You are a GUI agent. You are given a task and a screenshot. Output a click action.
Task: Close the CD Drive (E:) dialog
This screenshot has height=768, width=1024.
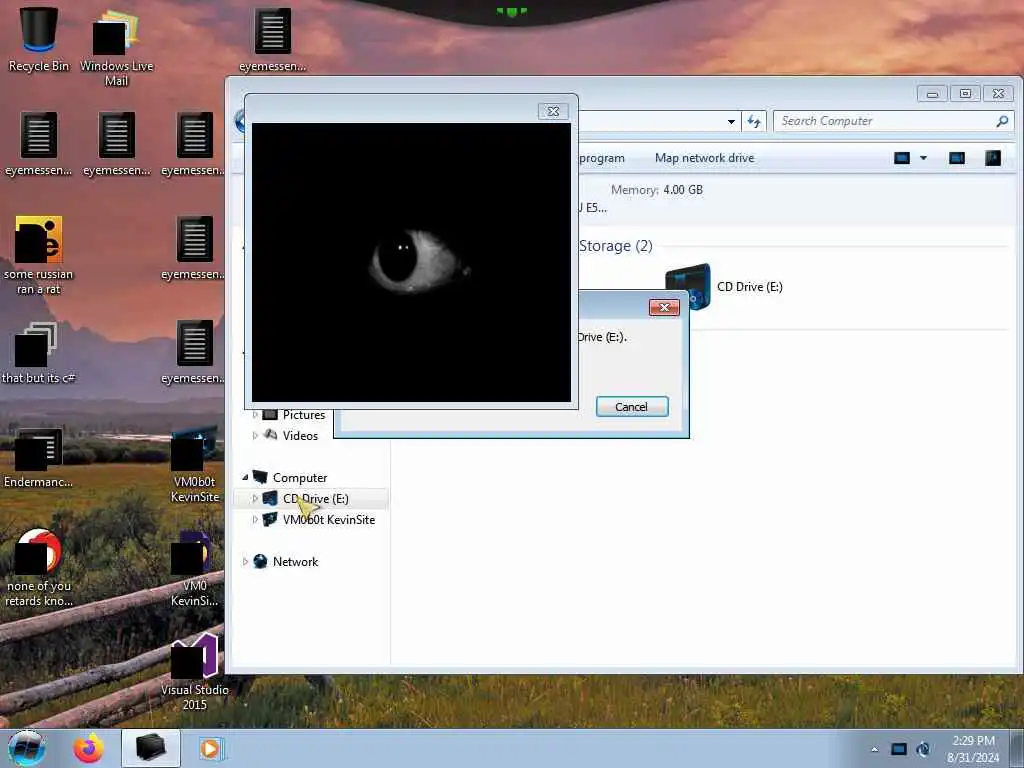coord(664,308)
